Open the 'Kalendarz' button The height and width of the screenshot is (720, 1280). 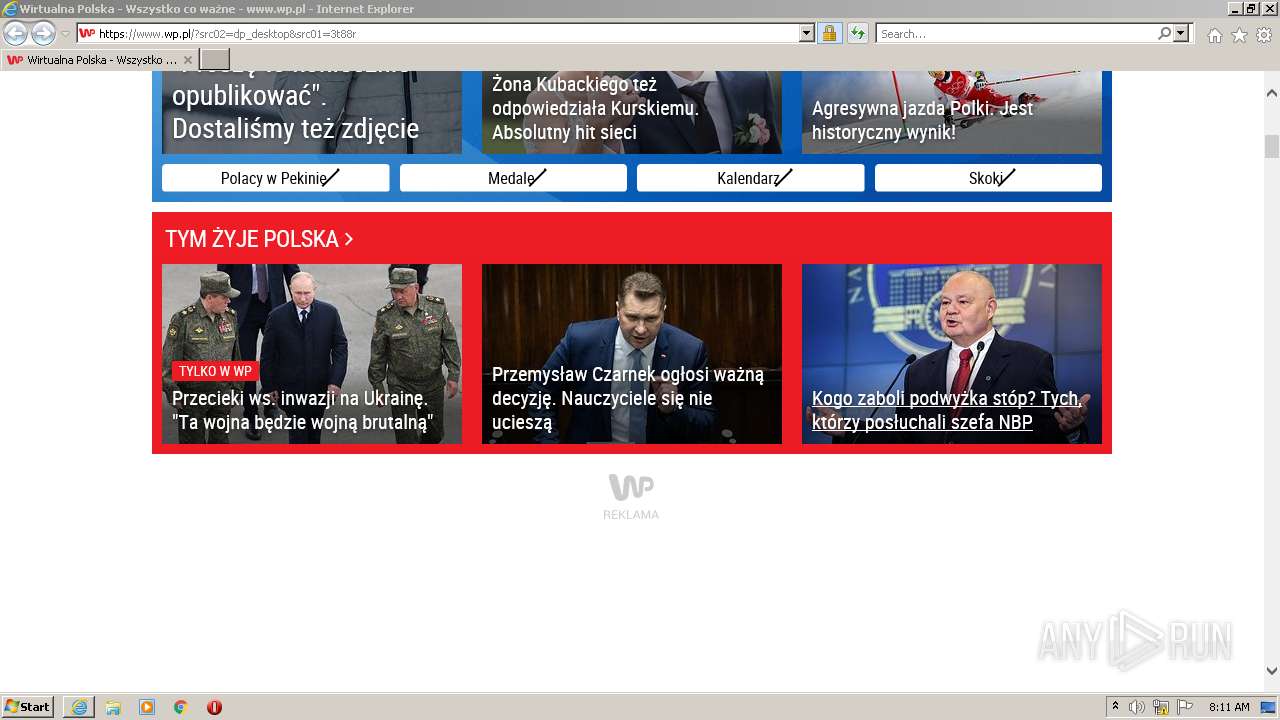pos(750,178)
